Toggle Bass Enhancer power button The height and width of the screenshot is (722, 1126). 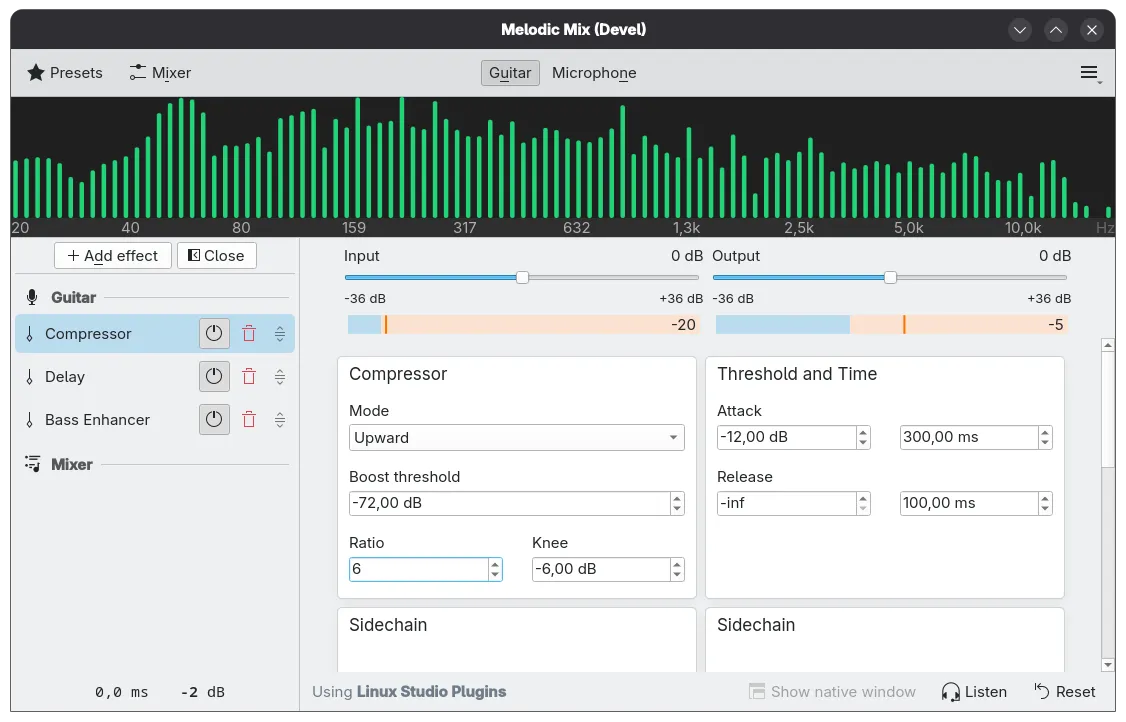214,420
